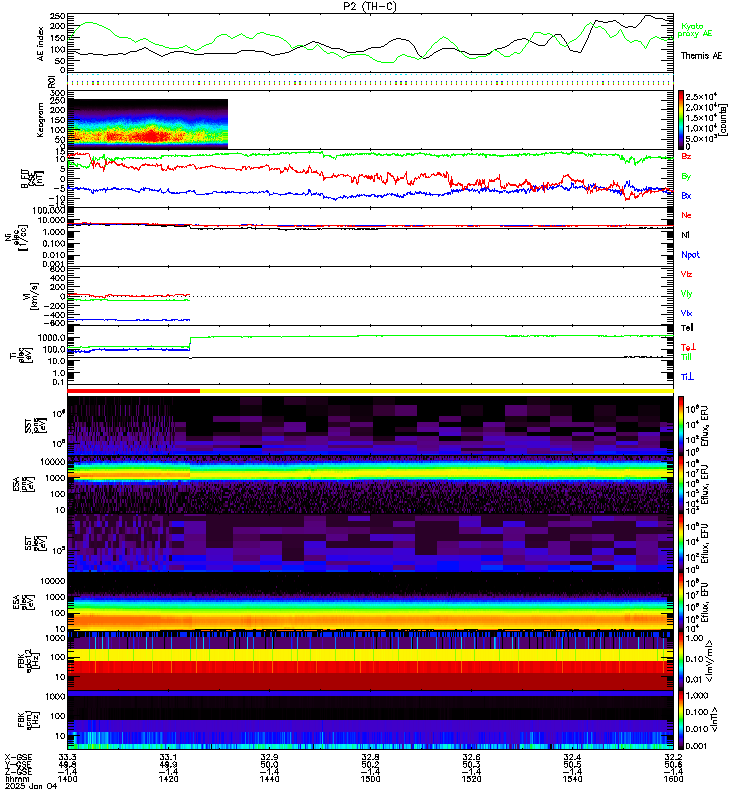This screenshot has width=750, height=800.
Task: Select the 1600 time tick label
Action: tap(673, 779)
